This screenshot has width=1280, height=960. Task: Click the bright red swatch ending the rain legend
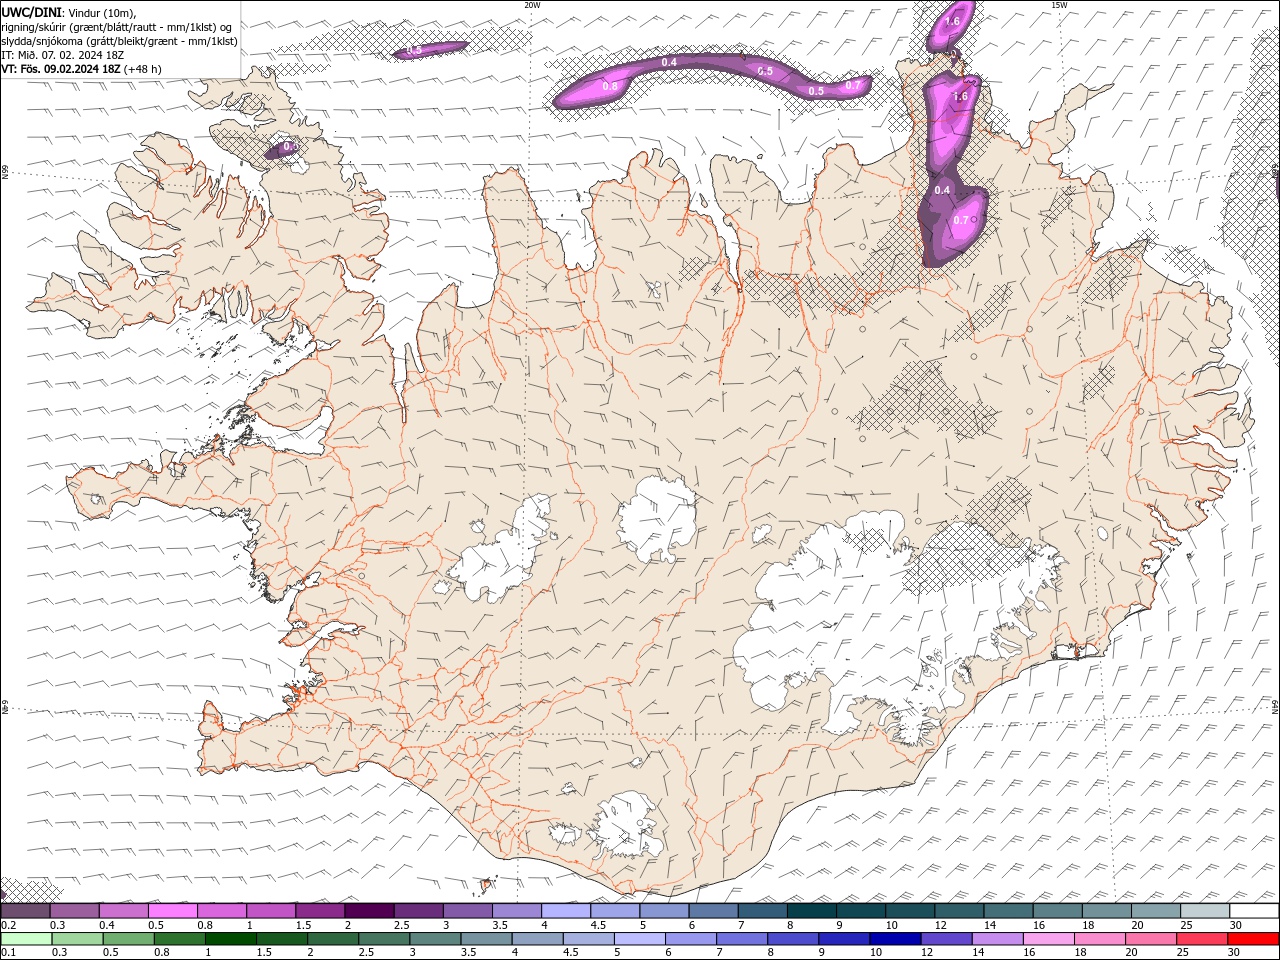click(1254, 939)
